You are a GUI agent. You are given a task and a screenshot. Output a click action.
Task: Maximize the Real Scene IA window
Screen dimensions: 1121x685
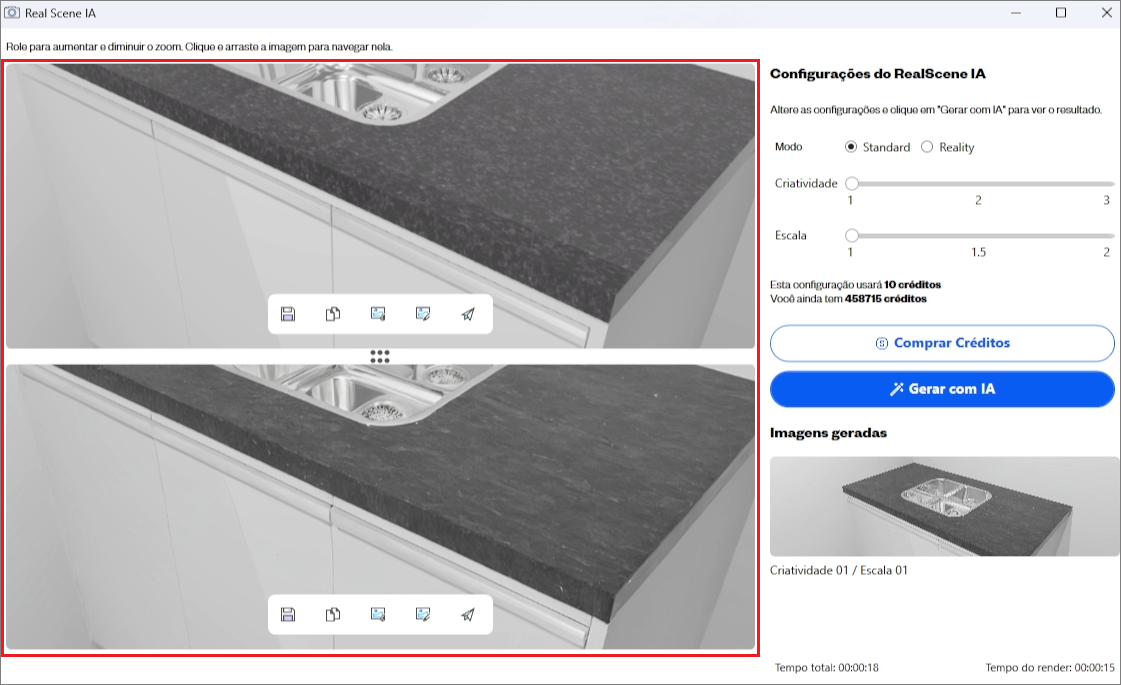click(x=1061, y=13)
